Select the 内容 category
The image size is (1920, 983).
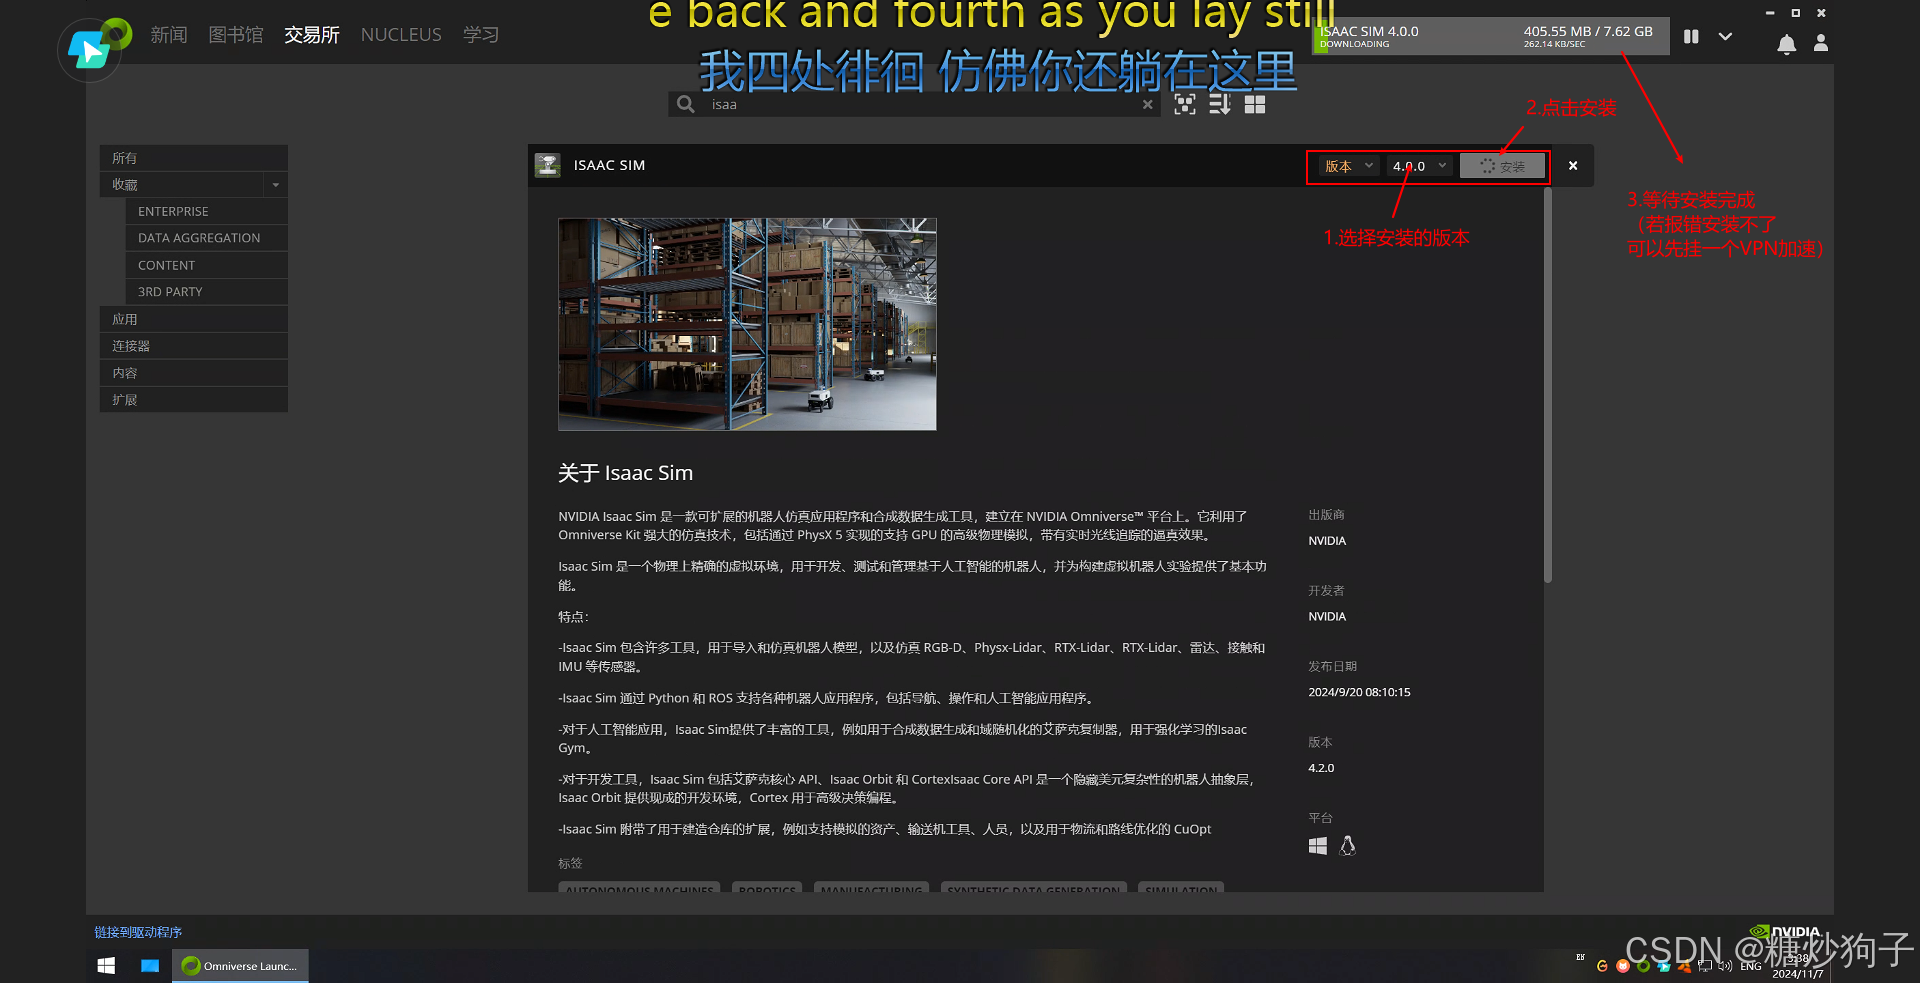tap(194, 373)
